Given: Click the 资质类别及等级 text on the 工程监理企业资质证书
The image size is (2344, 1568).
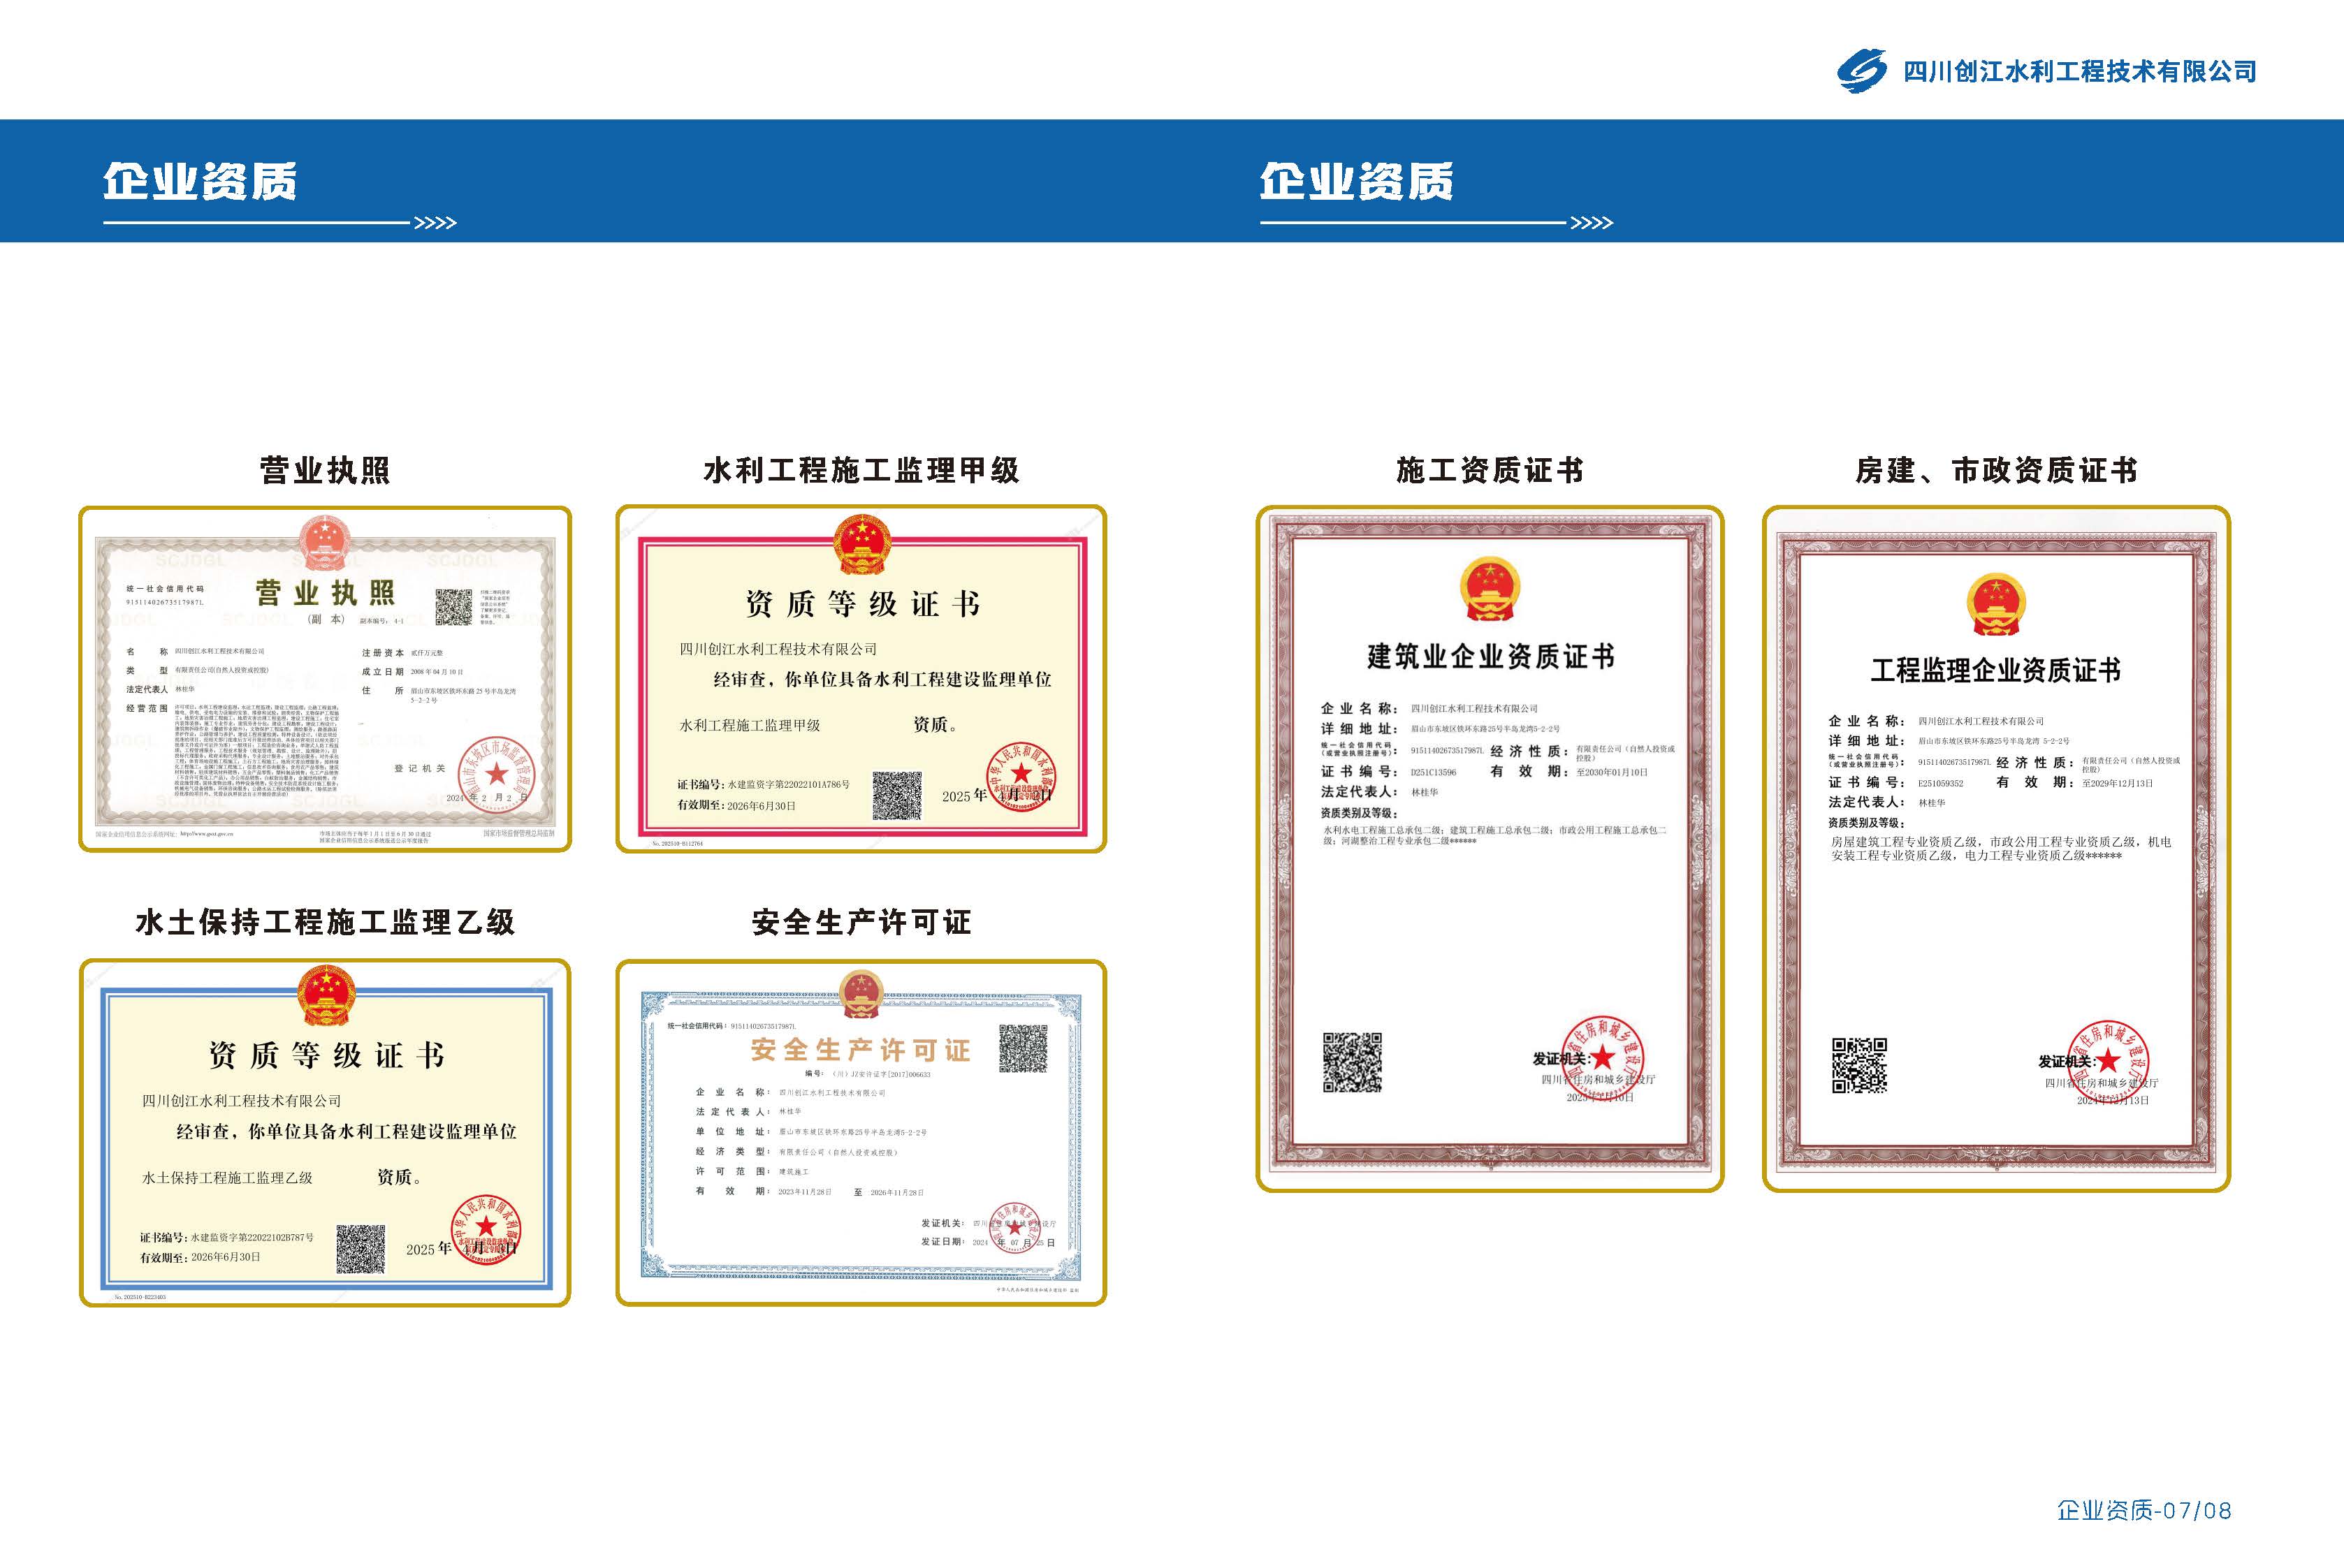Looking at the screenshot, I should (x=1865, y=823).
